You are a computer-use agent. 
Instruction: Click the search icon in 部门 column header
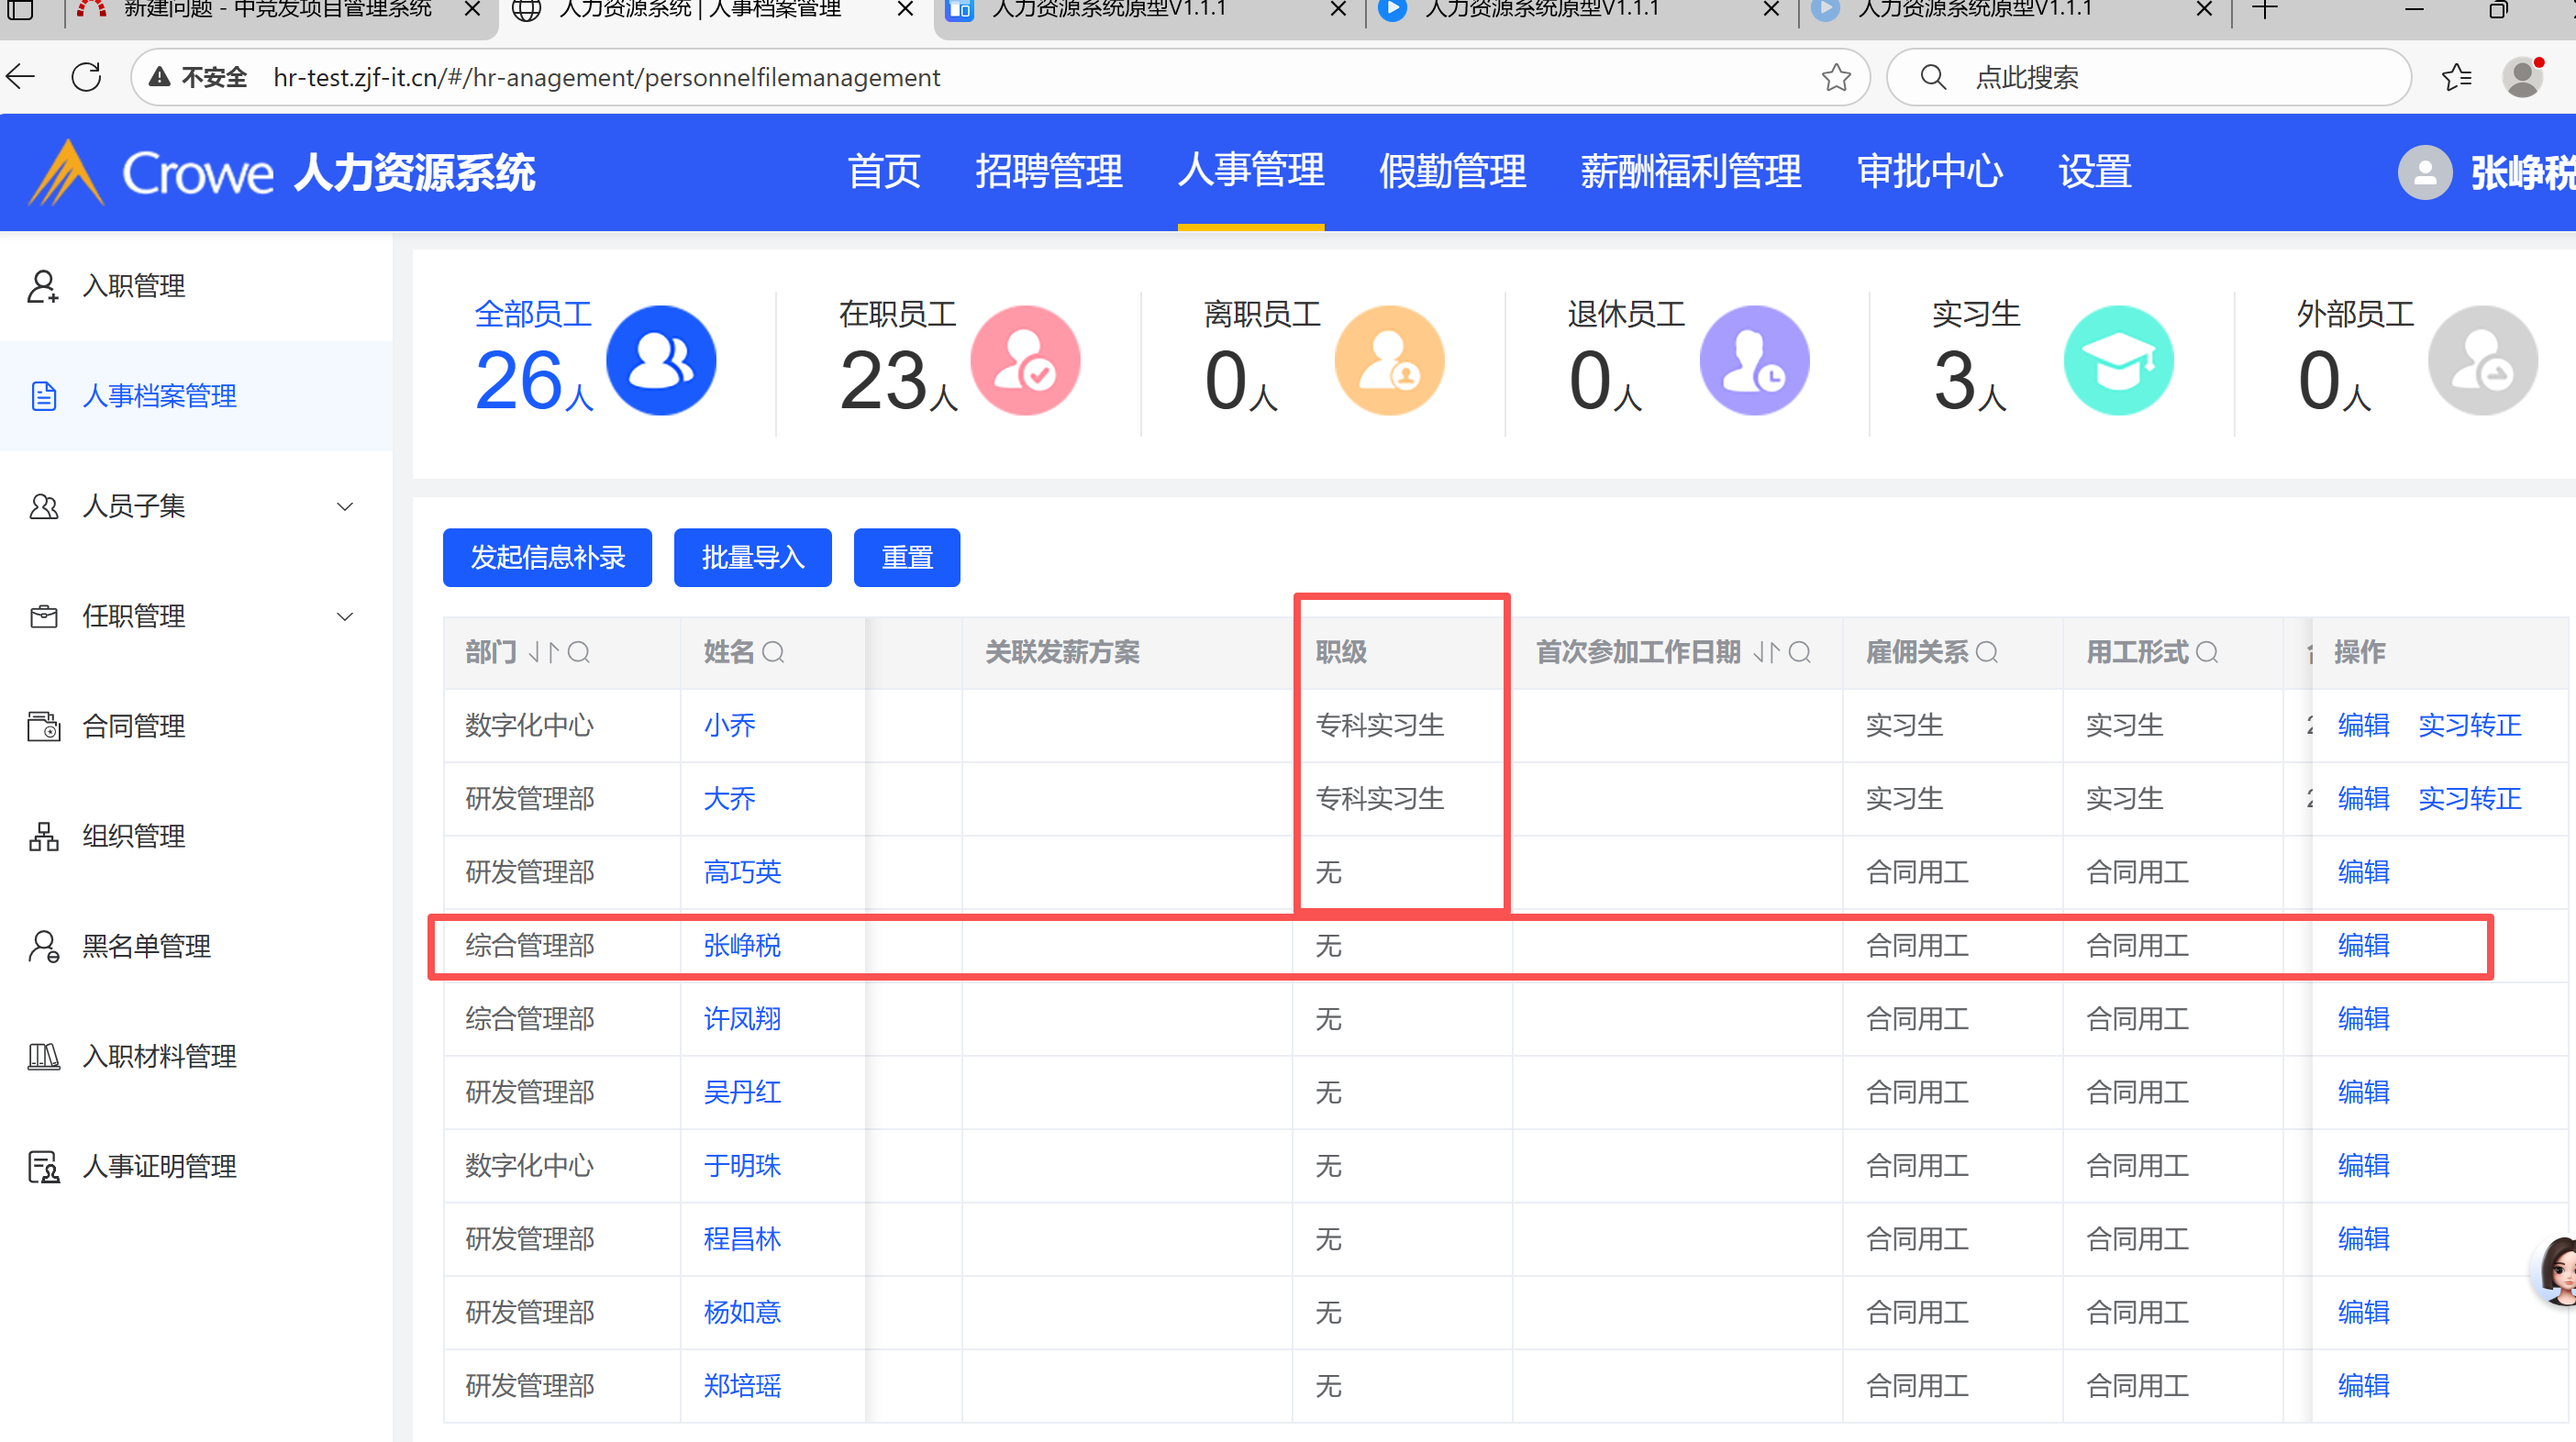[579, 653]
